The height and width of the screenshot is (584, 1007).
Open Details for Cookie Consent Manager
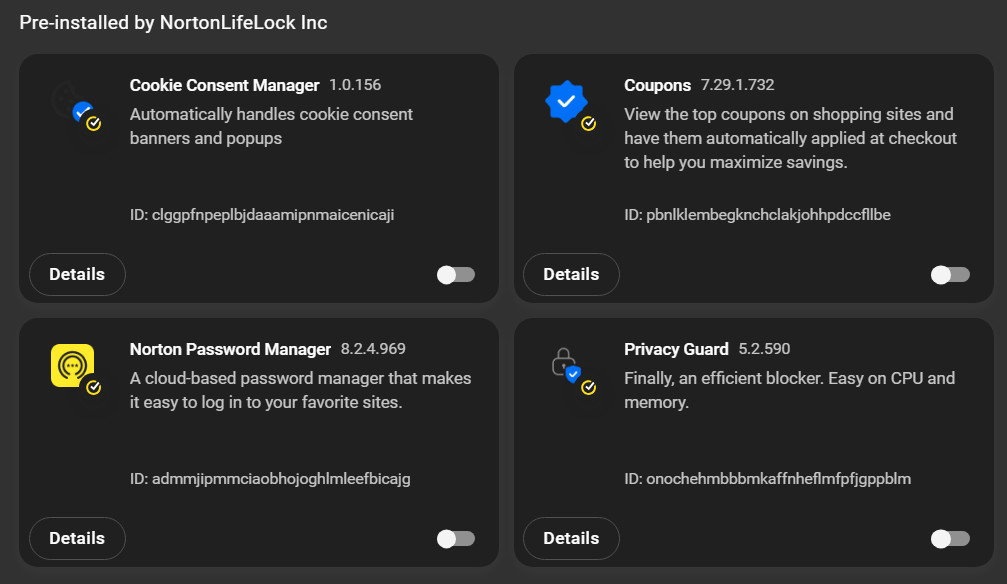[77, 274]
